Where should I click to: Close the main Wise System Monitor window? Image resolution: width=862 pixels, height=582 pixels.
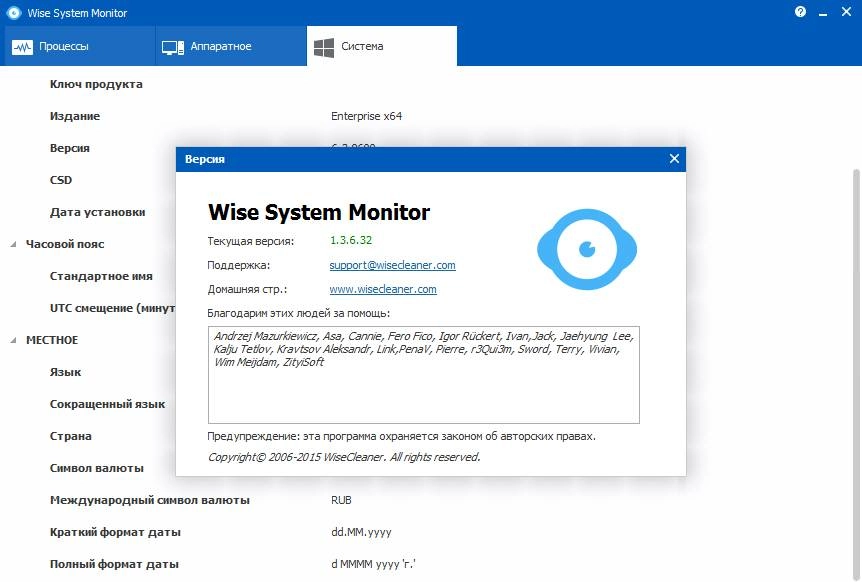[847, 12]
